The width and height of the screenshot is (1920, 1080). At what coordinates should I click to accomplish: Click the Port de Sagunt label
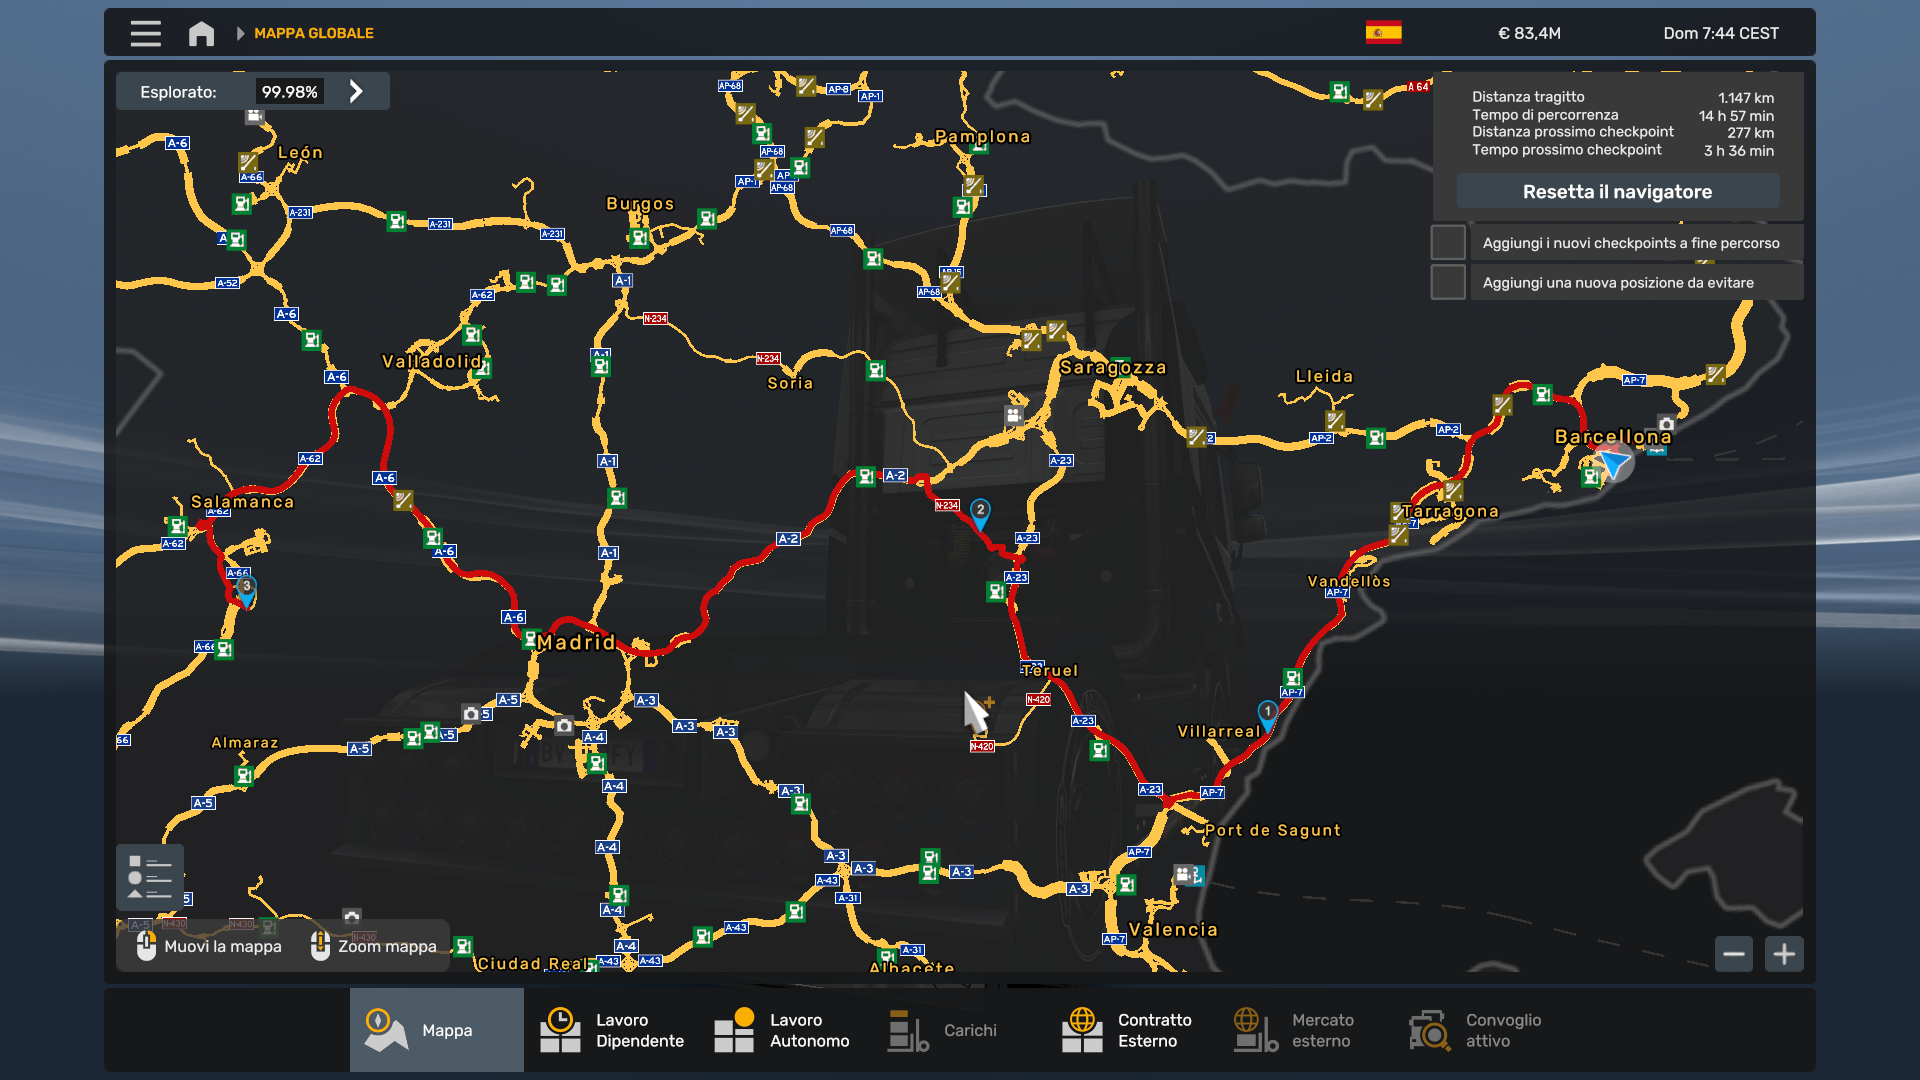(x=1273, y=830)
